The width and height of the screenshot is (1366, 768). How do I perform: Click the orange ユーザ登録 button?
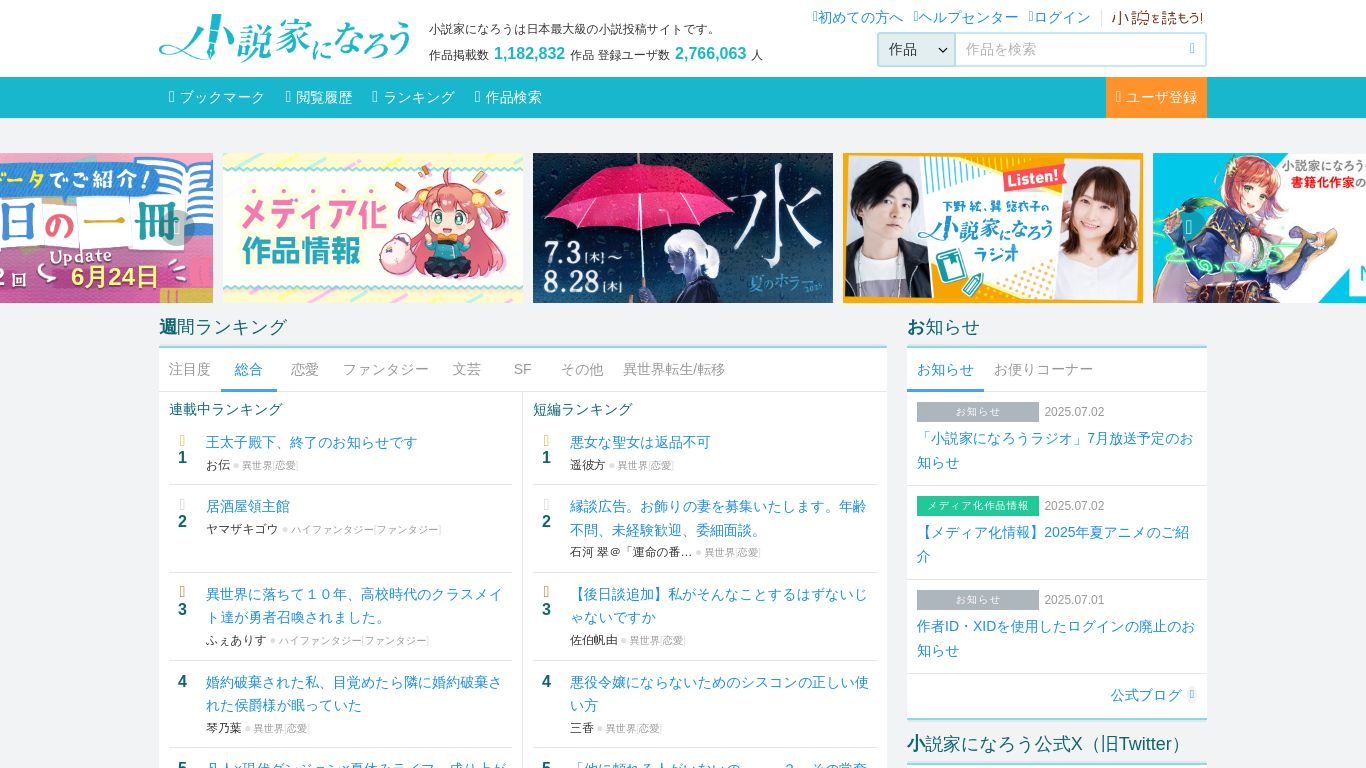coord(1156,97)
